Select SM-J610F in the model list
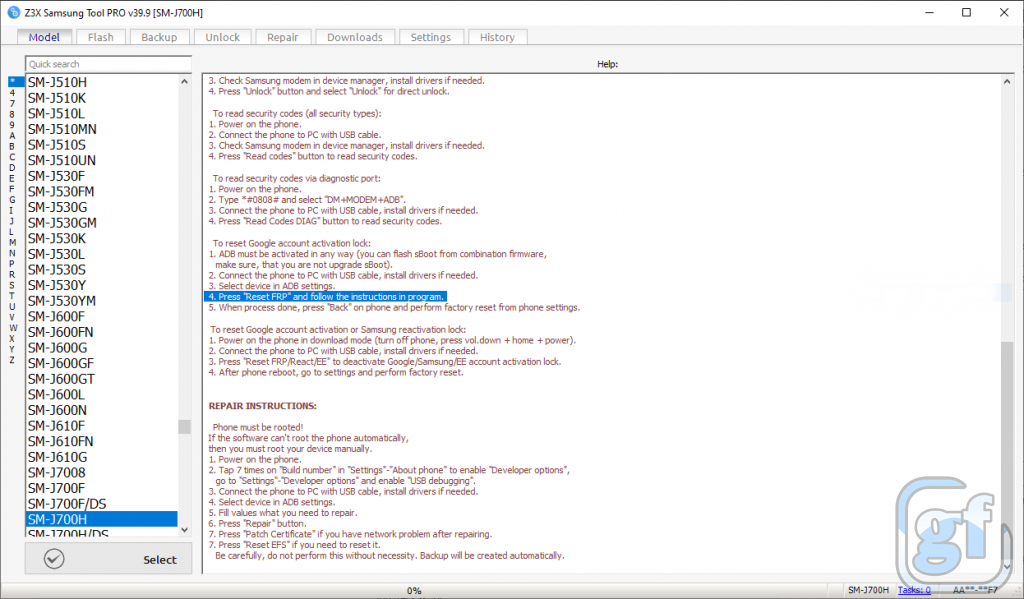 click(x=101, y=426)
